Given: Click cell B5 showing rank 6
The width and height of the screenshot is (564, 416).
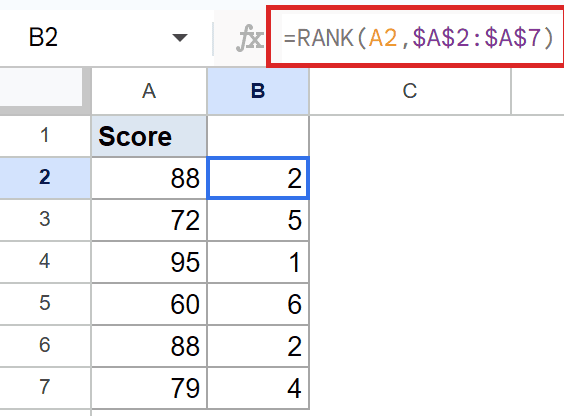Looking at the screenshot, I should click(258, 303).
